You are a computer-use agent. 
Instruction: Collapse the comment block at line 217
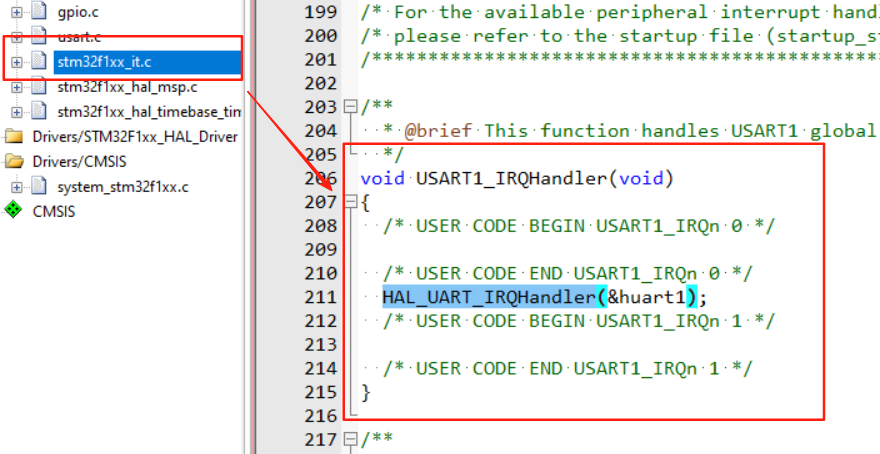tap(351, 439)
